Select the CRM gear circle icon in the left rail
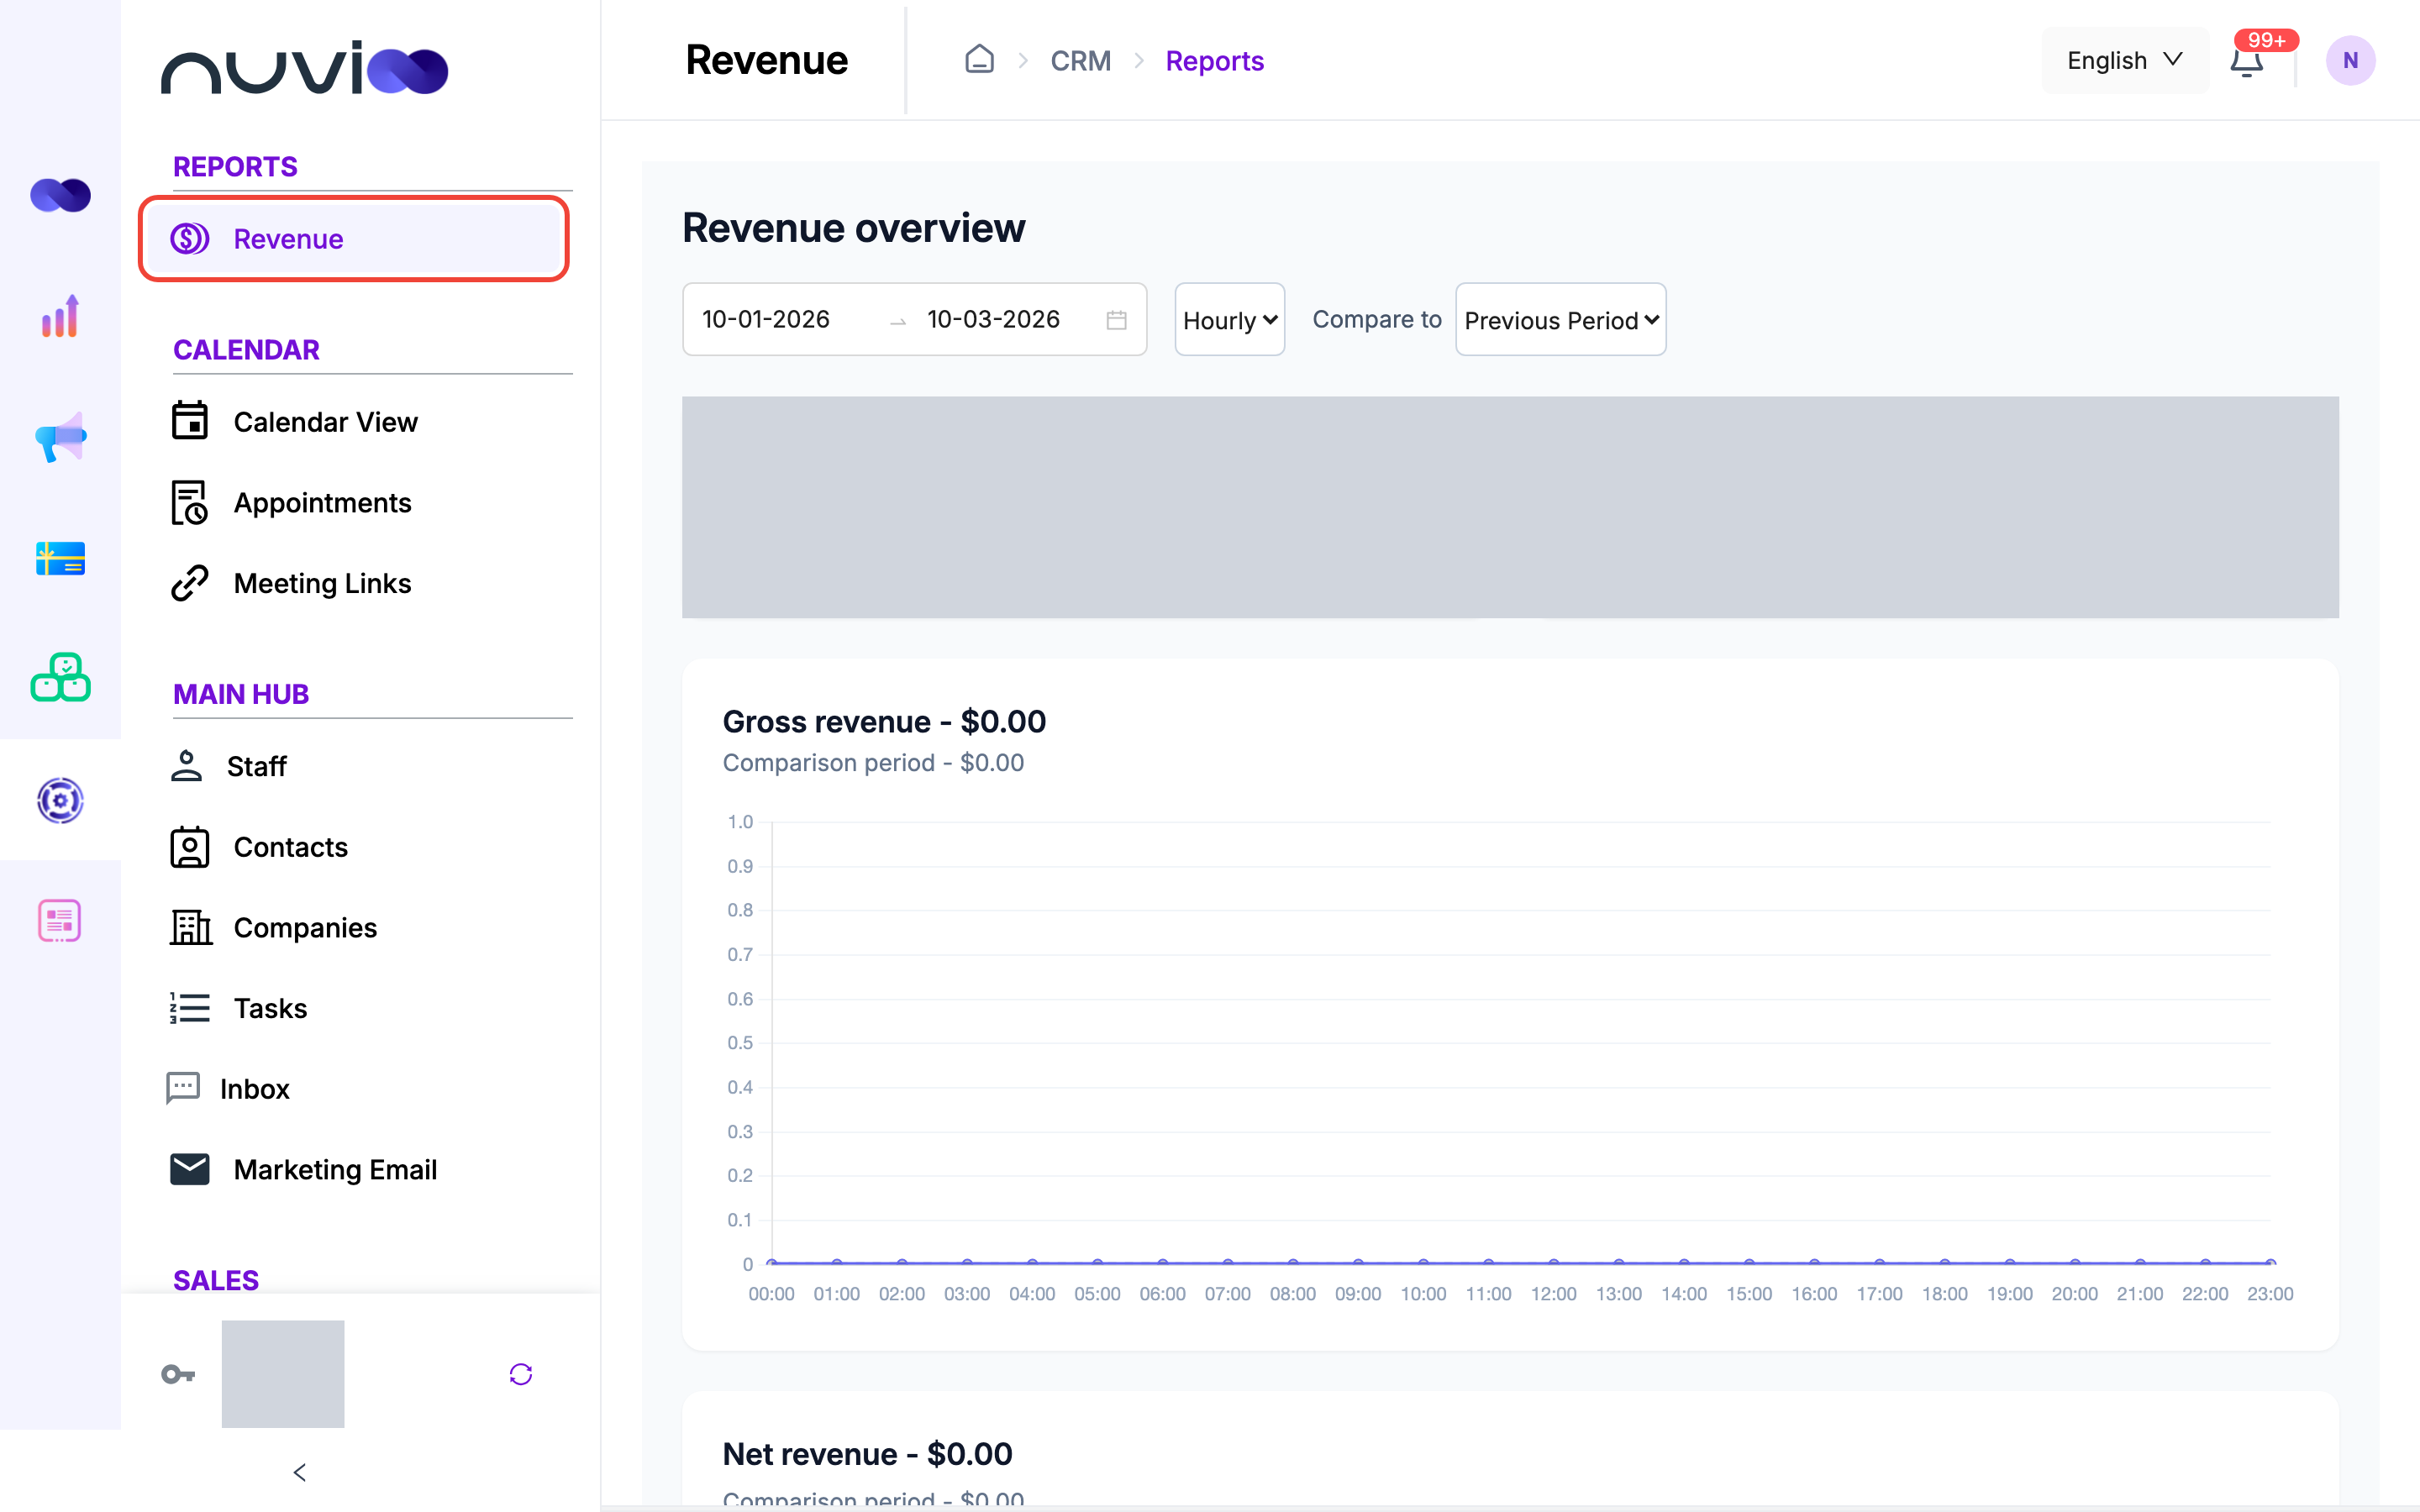This screenshot has height=1512, width=2420. (x=60, y=800)
